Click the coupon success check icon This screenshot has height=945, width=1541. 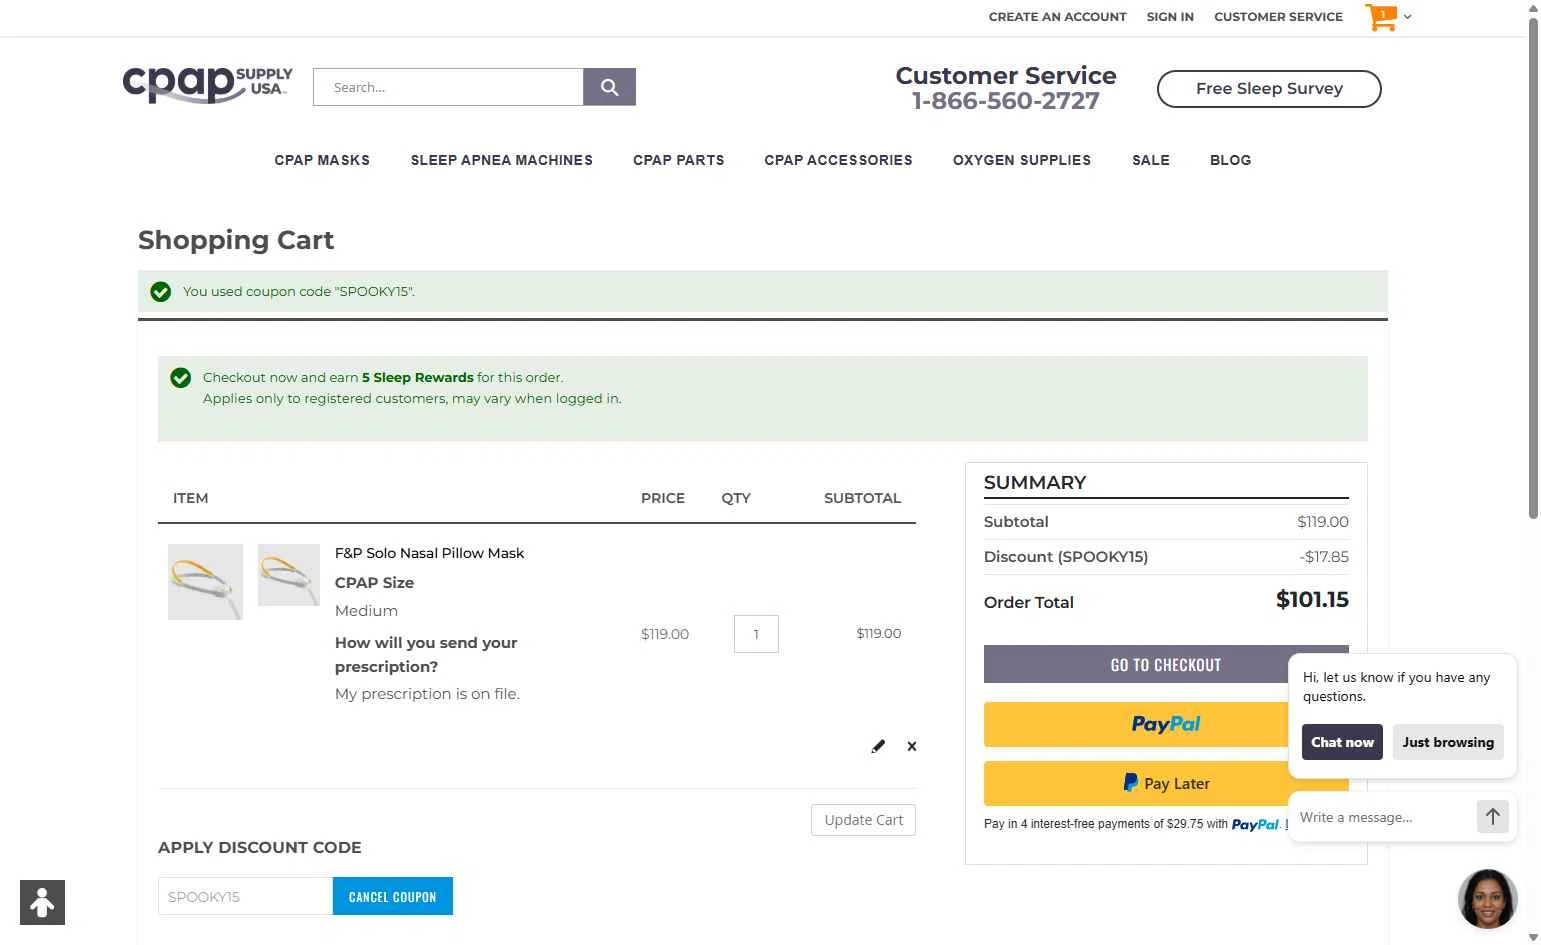[160, 292]
